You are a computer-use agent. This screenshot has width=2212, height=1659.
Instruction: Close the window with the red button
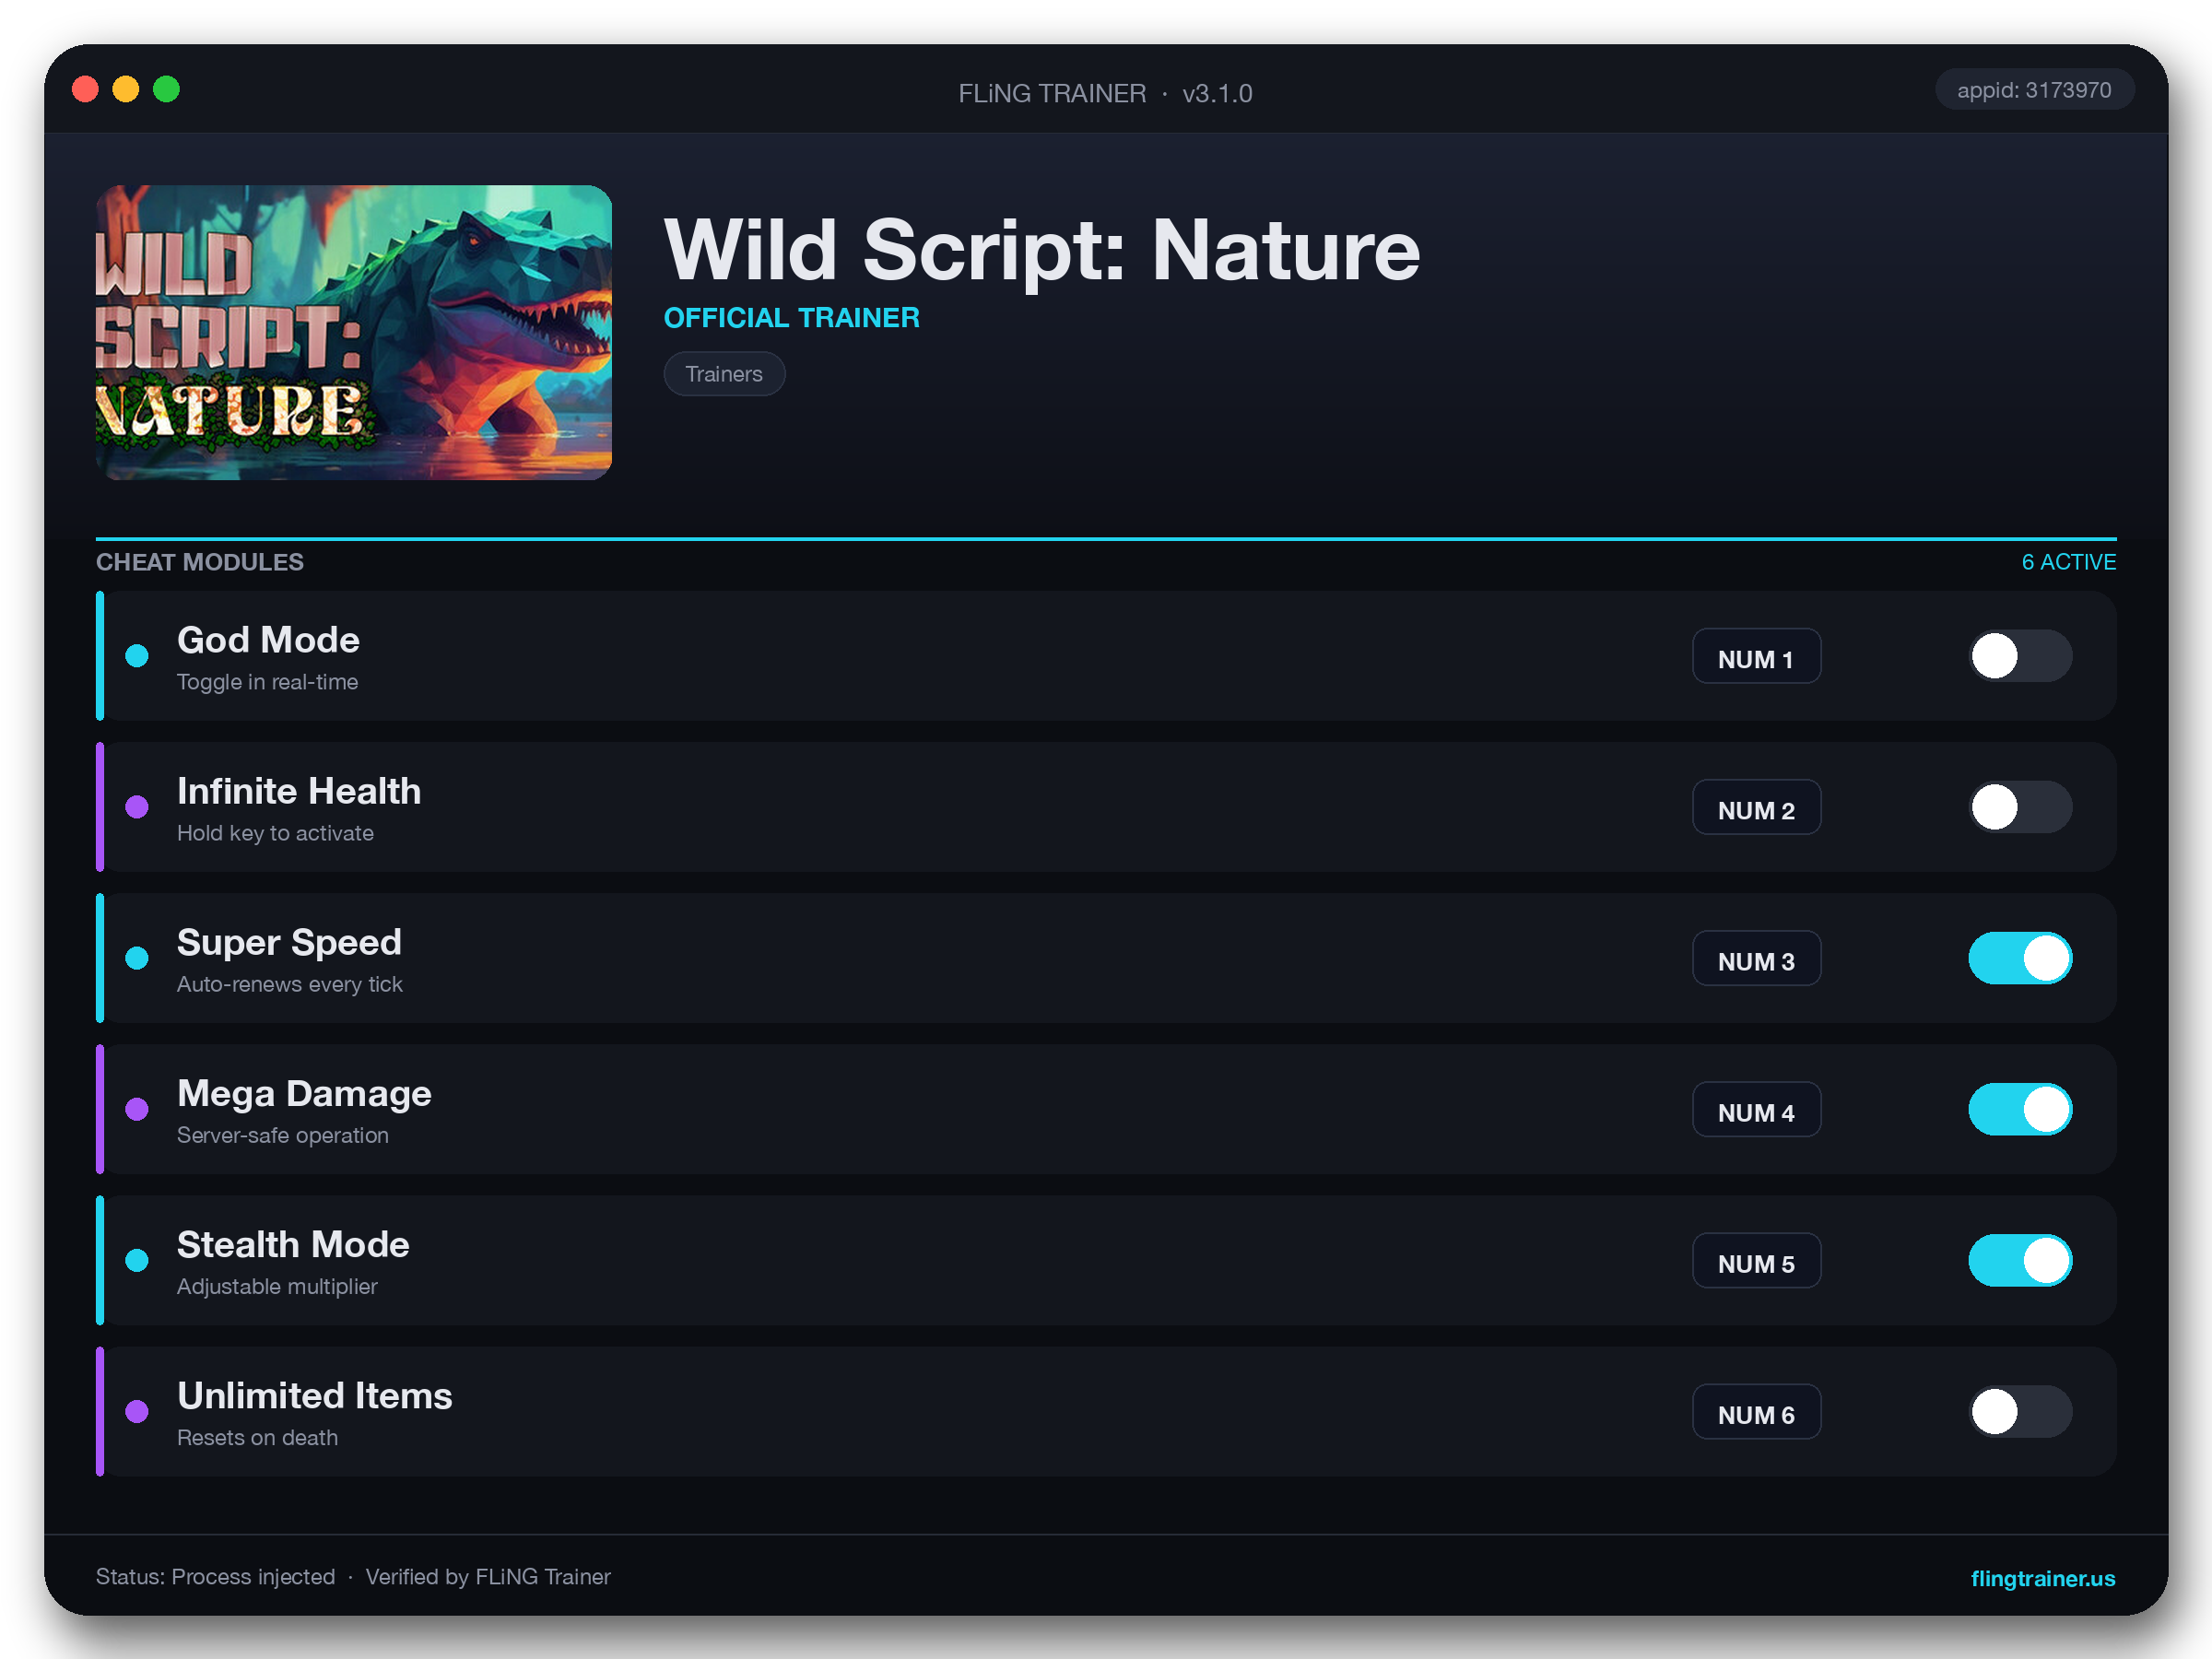coord(86,90)
